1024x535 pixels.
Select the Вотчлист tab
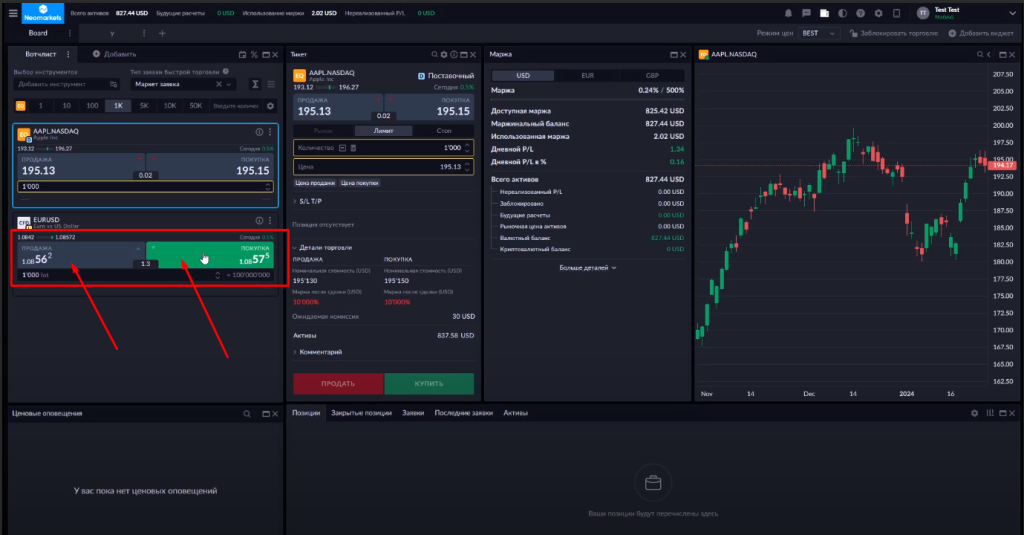point(41,54)
